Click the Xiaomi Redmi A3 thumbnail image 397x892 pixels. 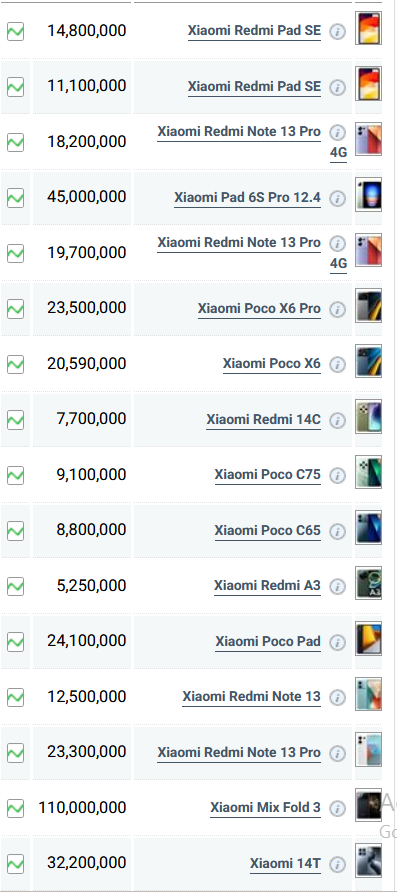369,583
